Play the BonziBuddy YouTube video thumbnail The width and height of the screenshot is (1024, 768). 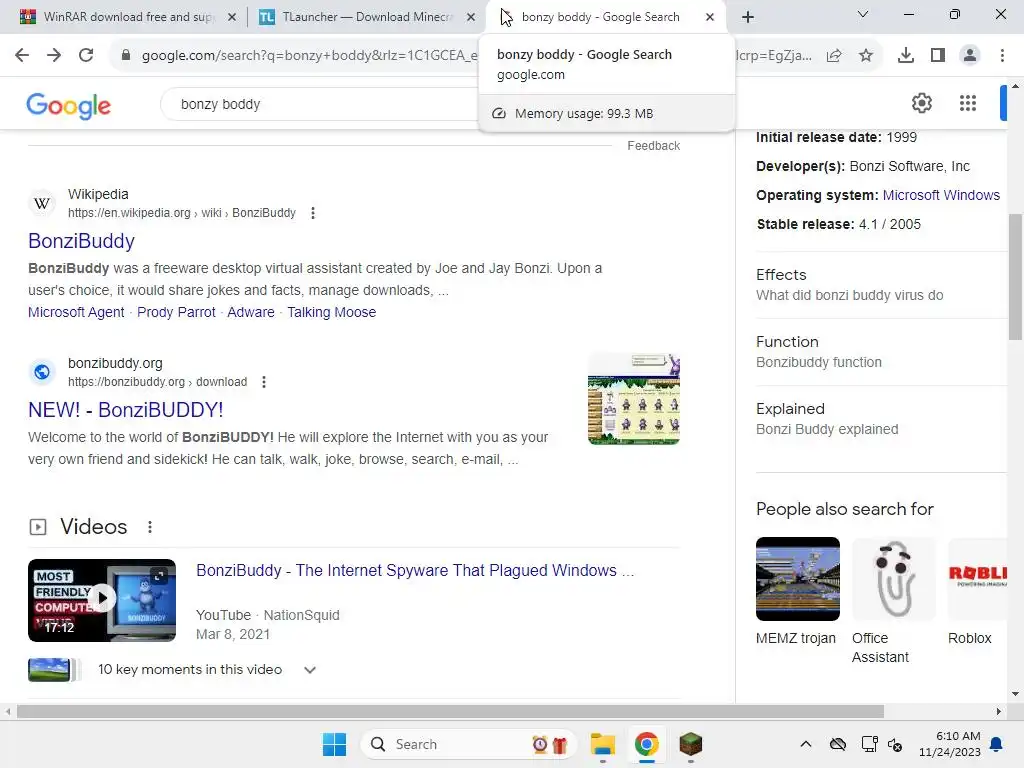(102, 600)
